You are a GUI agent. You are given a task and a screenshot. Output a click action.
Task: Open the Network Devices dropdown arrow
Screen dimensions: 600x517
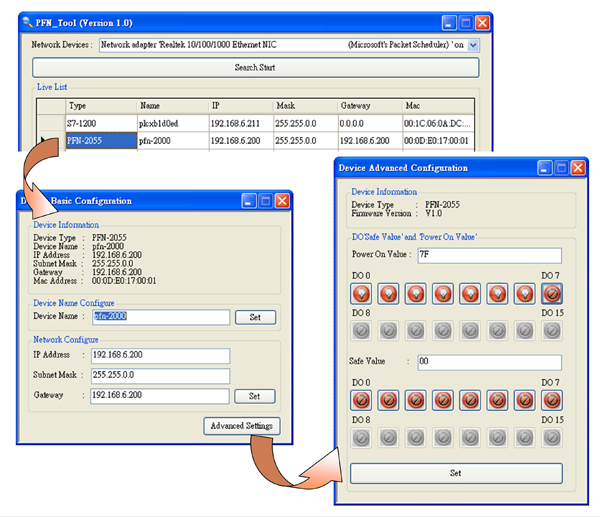pos(473,45)
